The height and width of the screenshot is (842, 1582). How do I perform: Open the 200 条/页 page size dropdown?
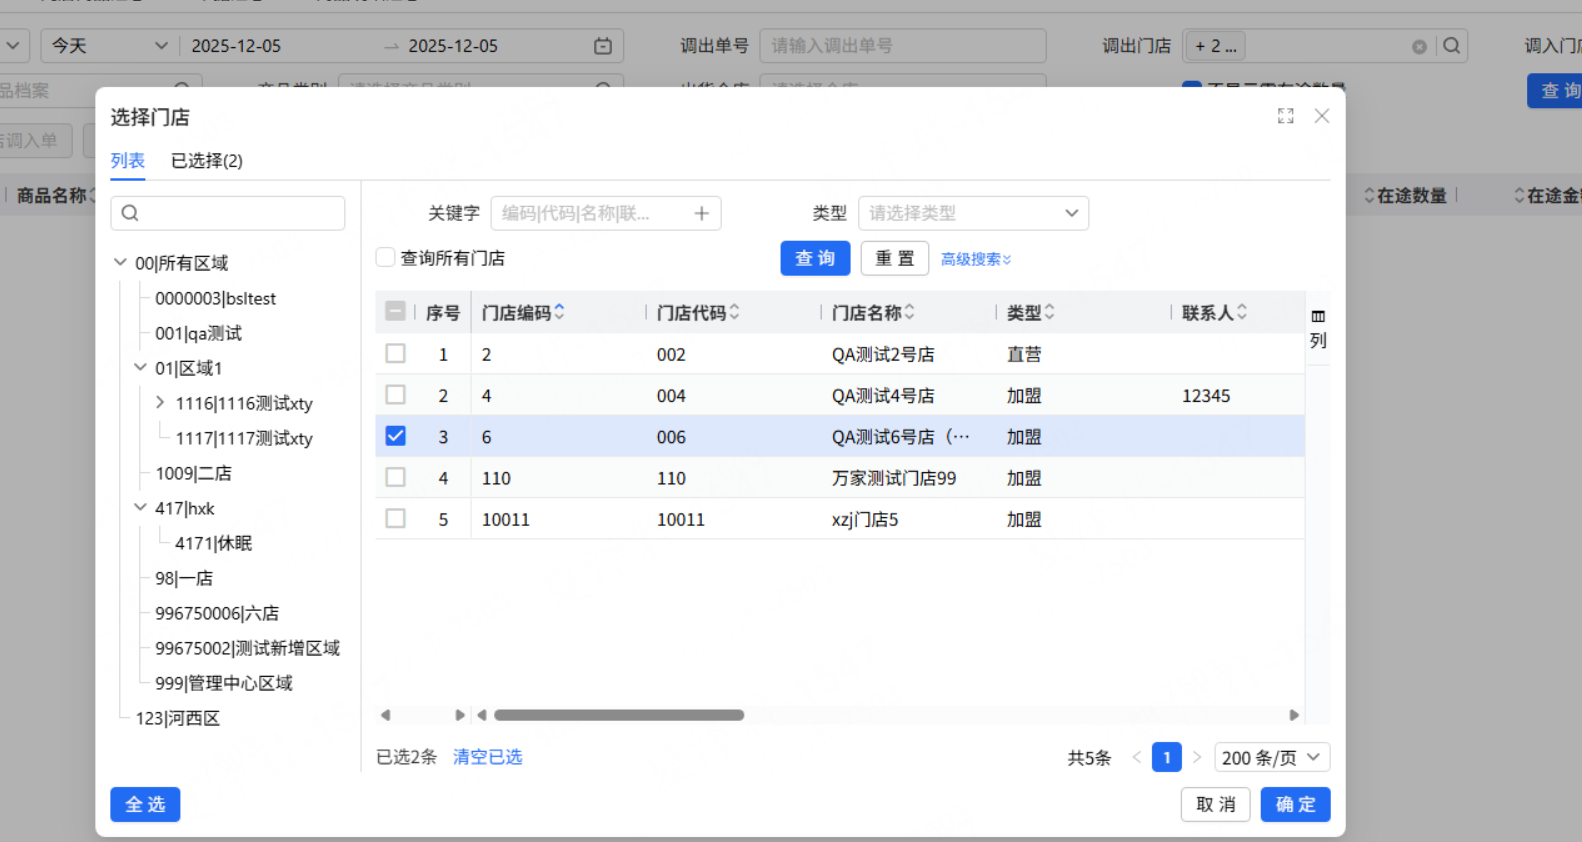point(1271,757)
